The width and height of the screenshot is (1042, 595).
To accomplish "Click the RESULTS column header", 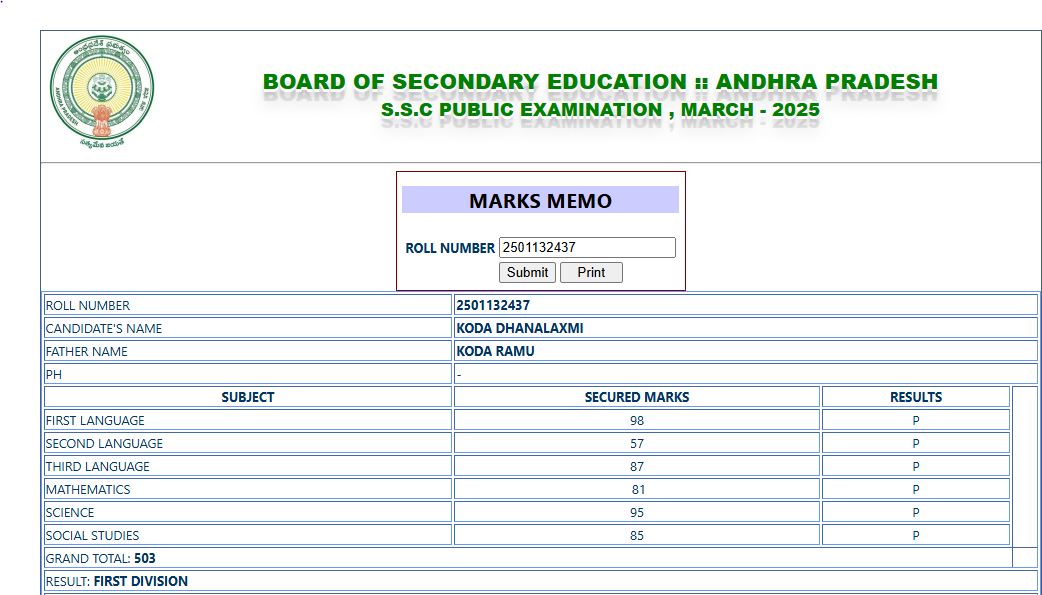I will pos(916,397).
